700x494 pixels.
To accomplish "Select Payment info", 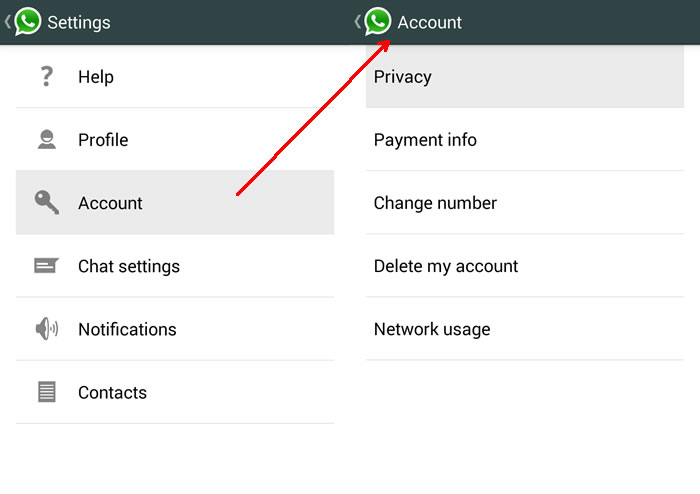I will click(425, 140).
